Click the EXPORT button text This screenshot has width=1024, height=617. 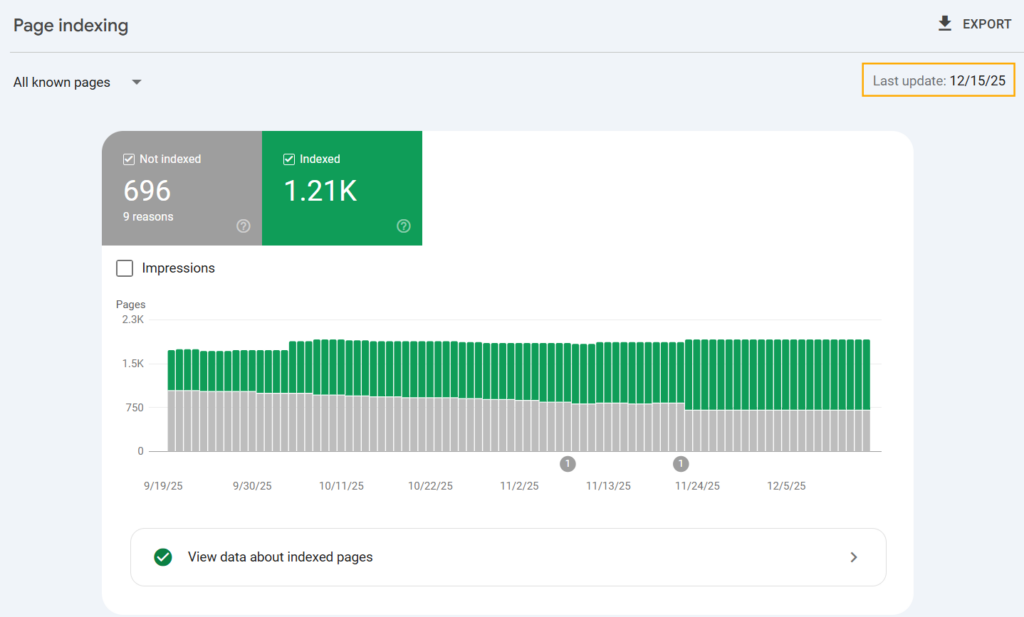click(986, 24)
